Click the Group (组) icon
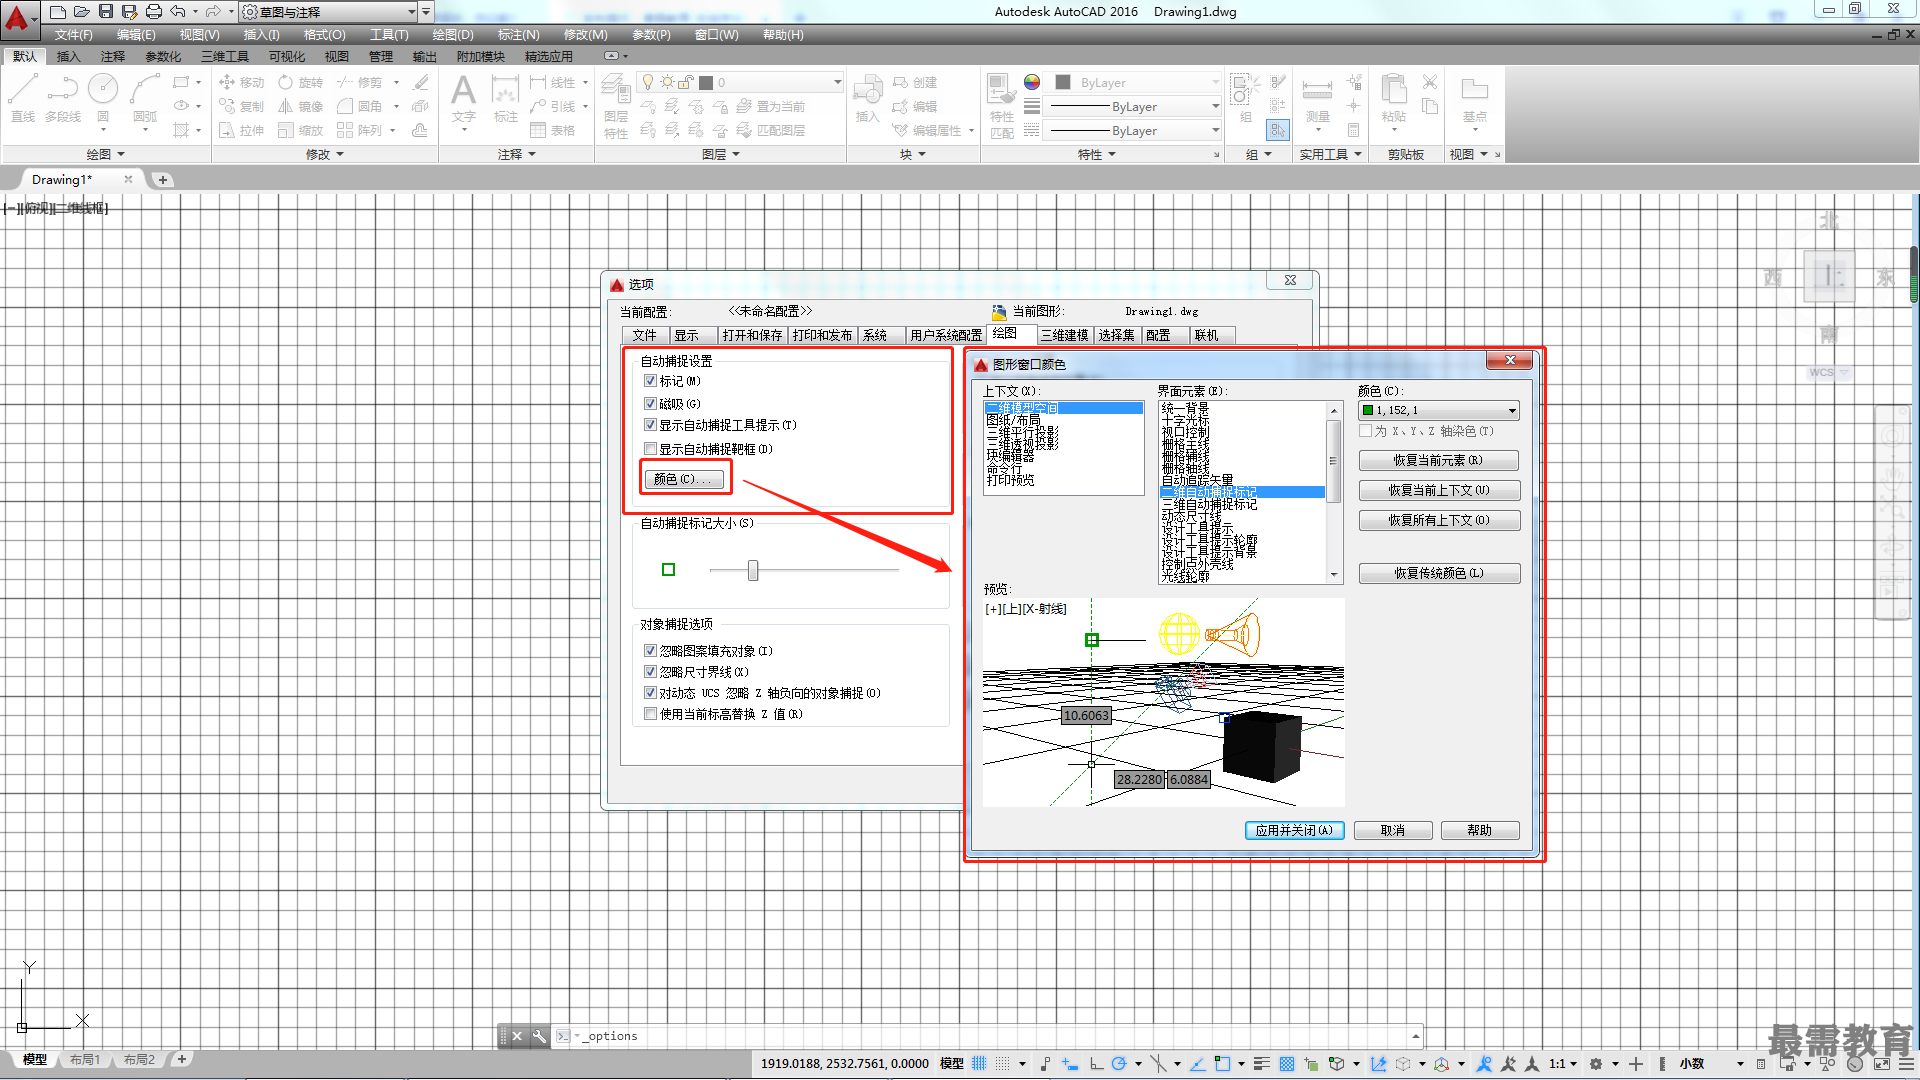Screen dimensions: 1920x1080 point(1244,98)
